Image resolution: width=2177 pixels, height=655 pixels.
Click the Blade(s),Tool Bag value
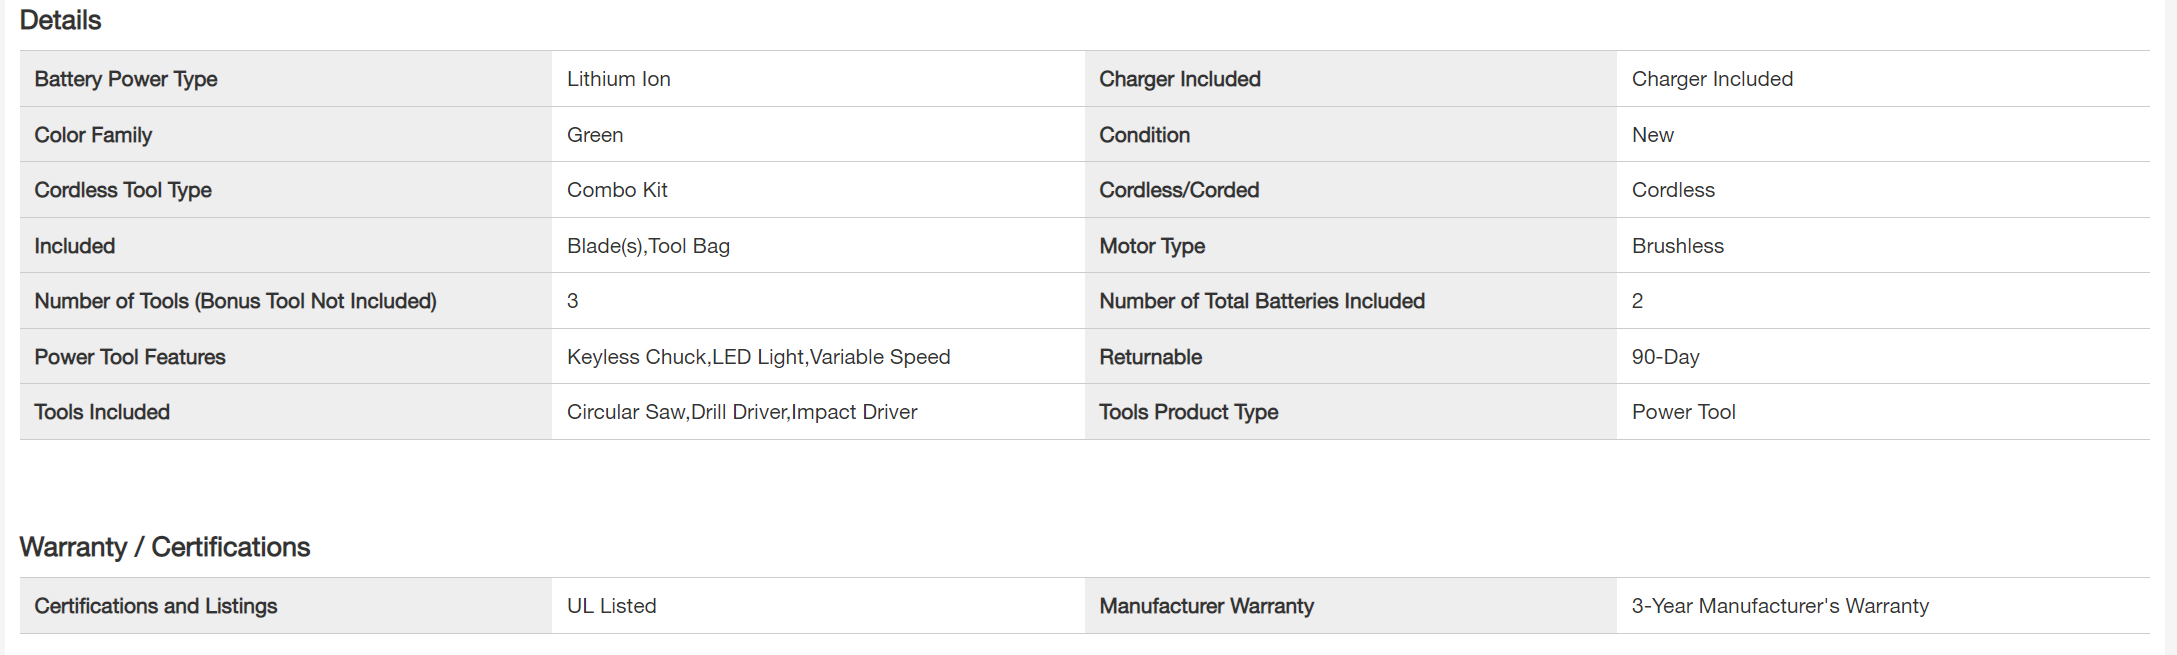point(648,246)
